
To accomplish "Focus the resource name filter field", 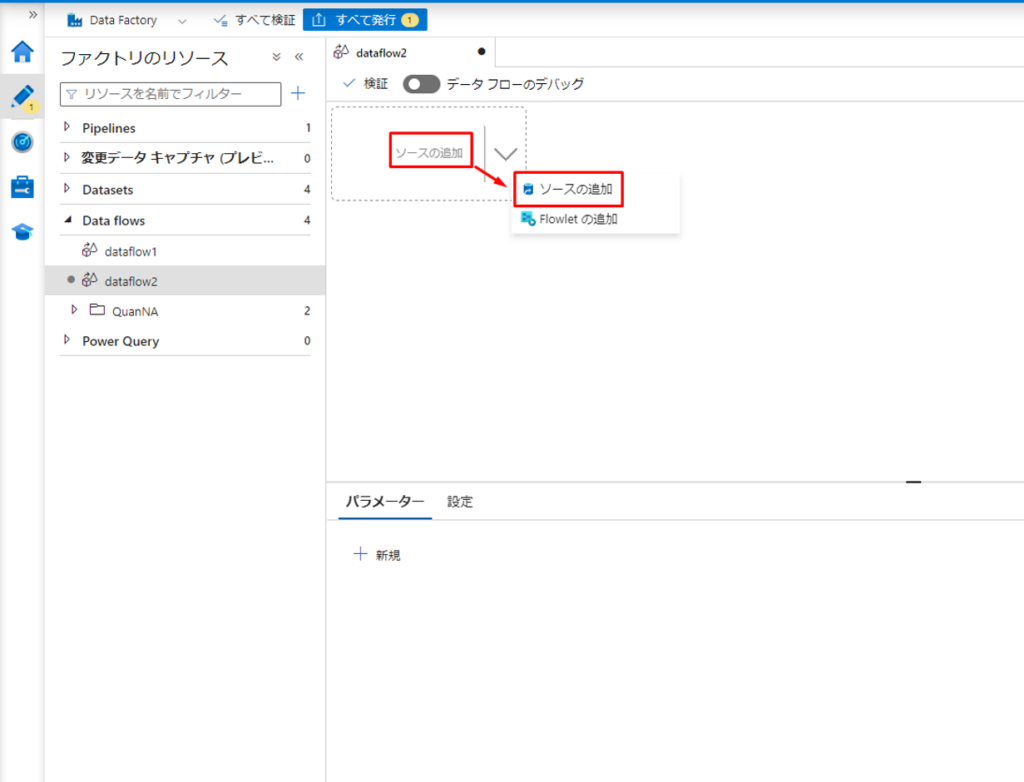I will click(170, 94).
